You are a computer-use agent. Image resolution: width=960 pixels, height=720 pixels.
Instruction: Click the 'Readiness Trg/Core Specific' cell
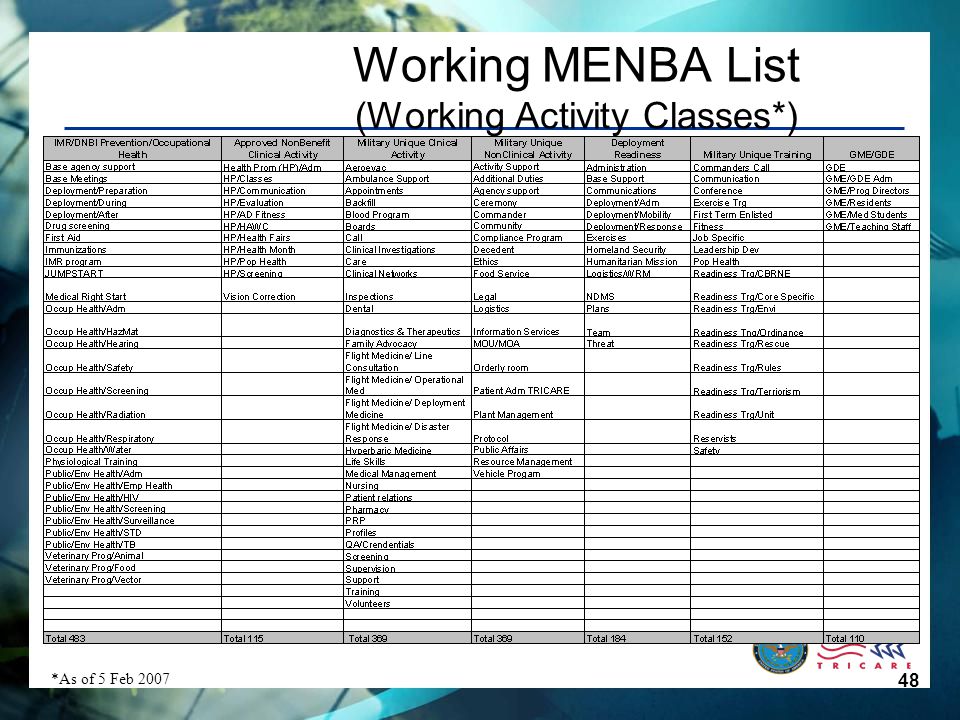[757, 291]
